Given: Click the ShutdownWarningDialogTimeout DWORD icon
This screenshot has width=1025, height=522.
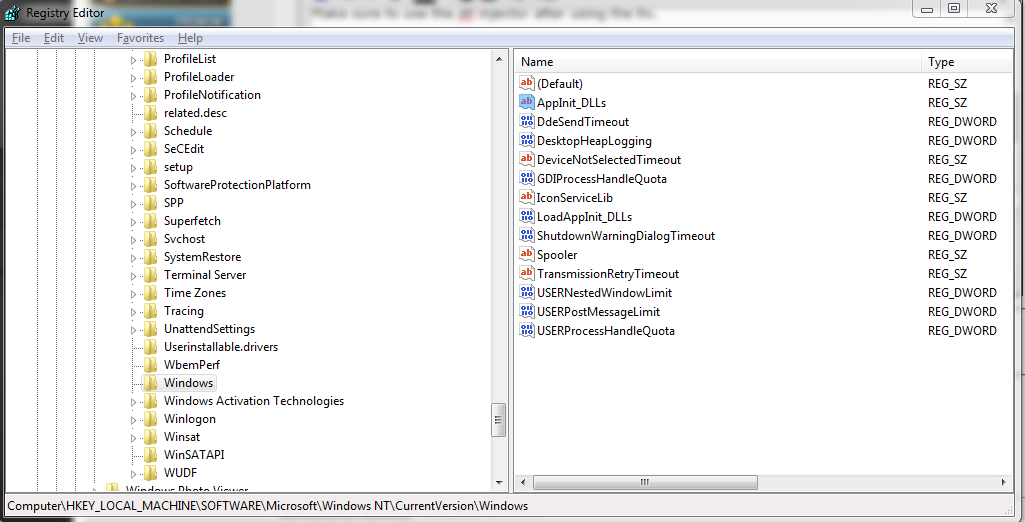Looking at the screenshot, I should [526, 235].
